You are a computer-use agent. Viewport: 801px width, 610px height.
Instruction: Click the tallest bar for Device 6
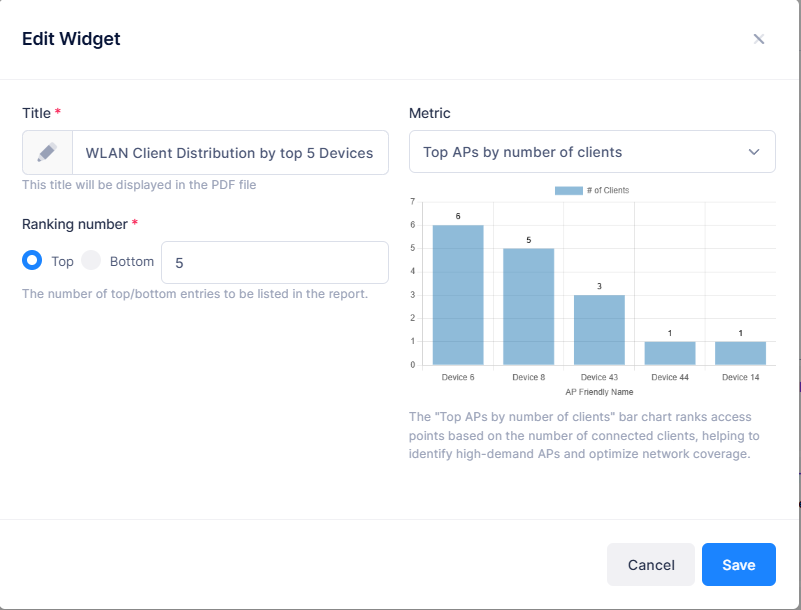[x=457, y=290]
